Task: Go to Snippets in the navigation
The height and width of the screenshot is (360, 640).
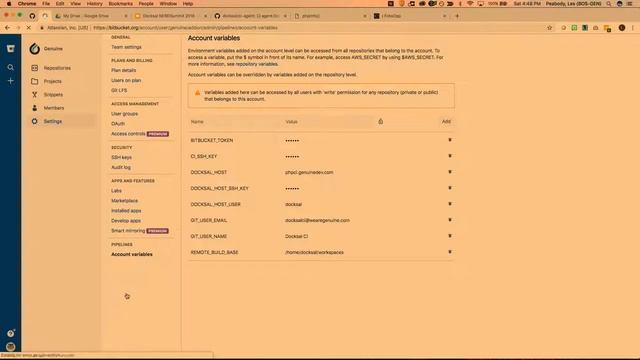Action: coord(53,95)
